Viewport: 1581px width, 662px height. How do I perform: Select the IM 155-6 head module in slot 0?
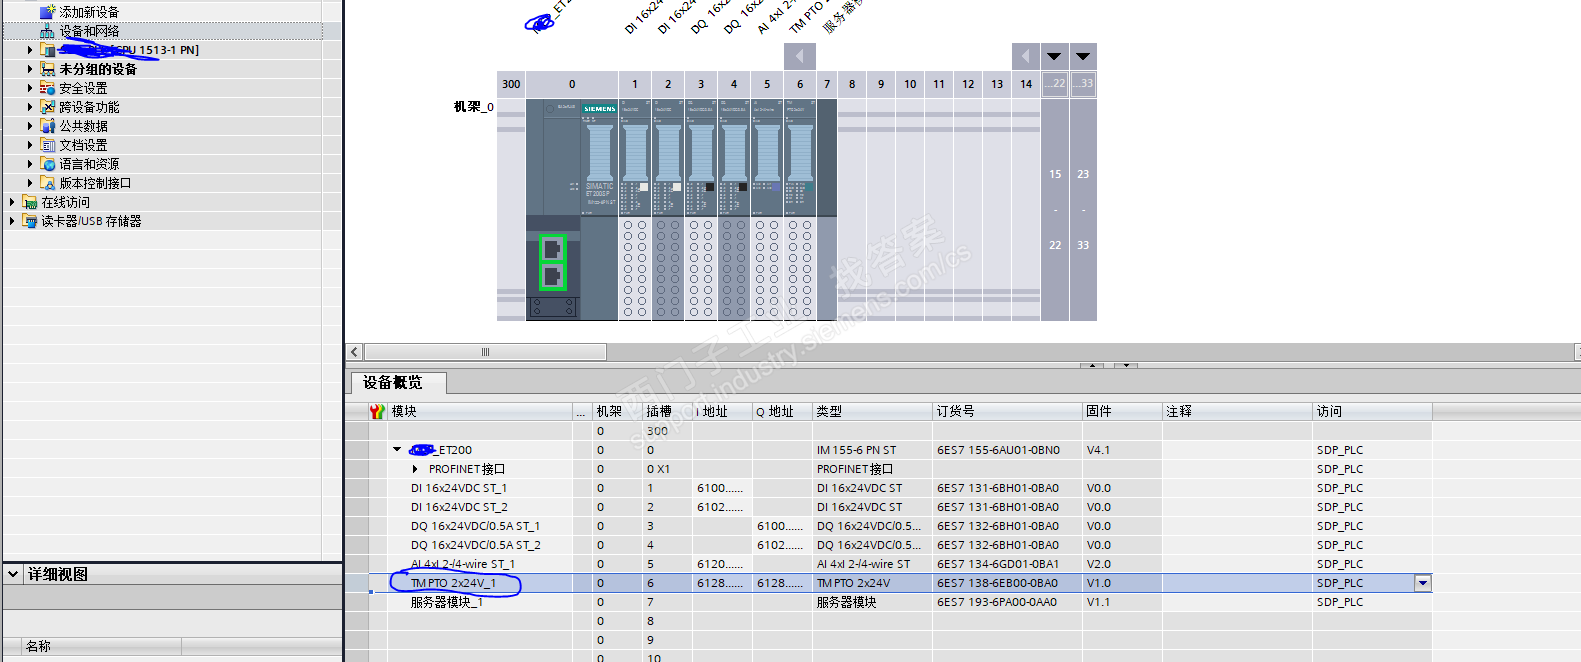[x=571, y=210]
